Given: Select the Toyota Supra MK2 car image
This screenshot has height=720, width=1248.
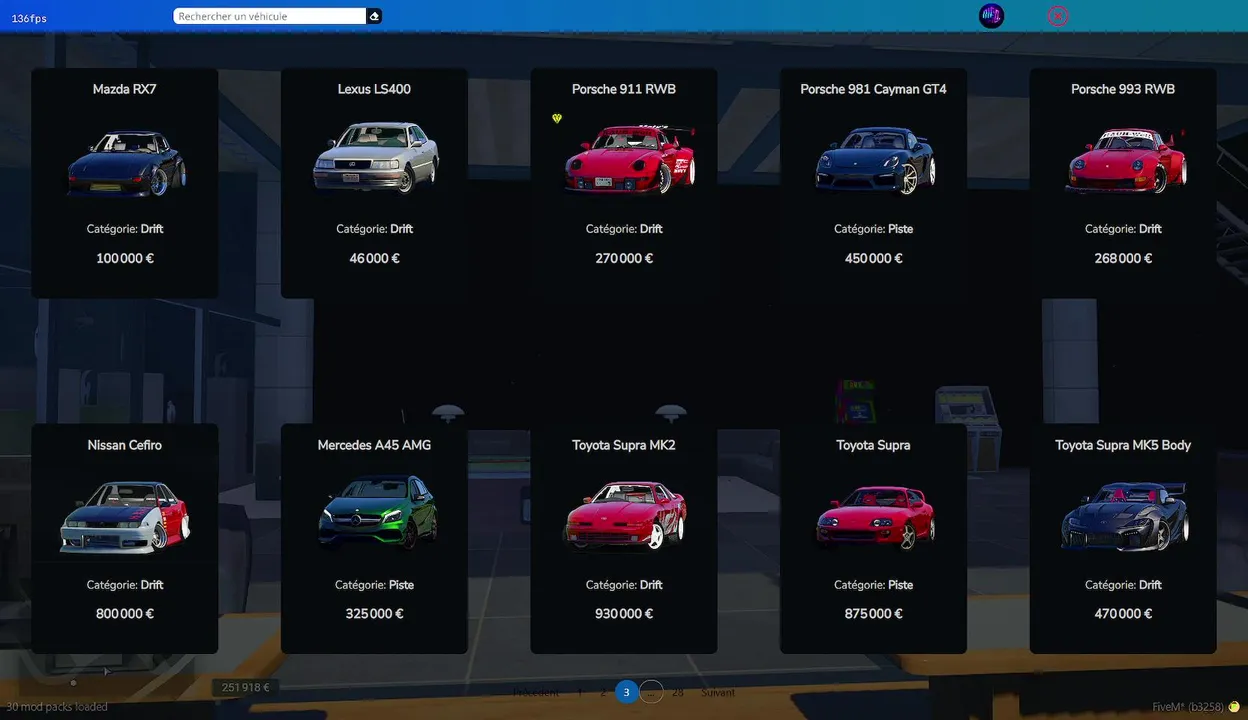Looking at the screenshot, I should click(625, 516).
